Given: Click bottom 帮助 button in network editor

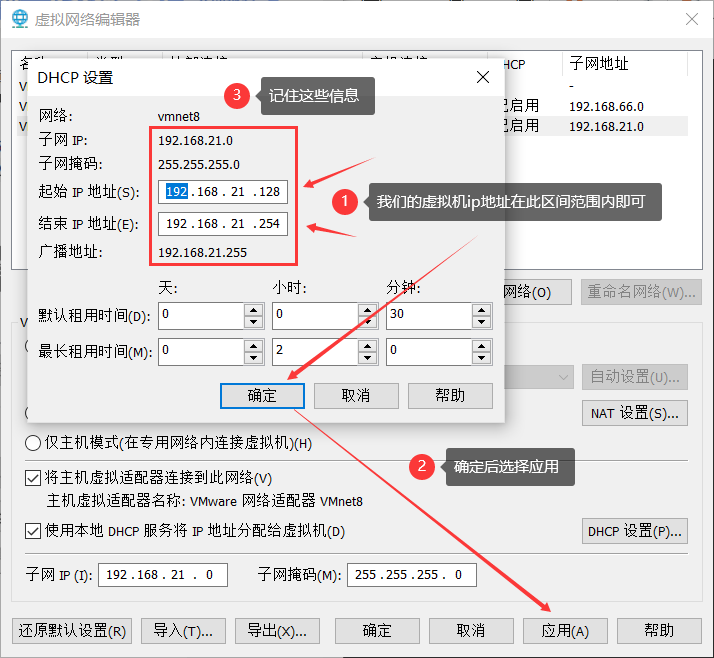Looking at the screenshot, I should coord(659,631).
